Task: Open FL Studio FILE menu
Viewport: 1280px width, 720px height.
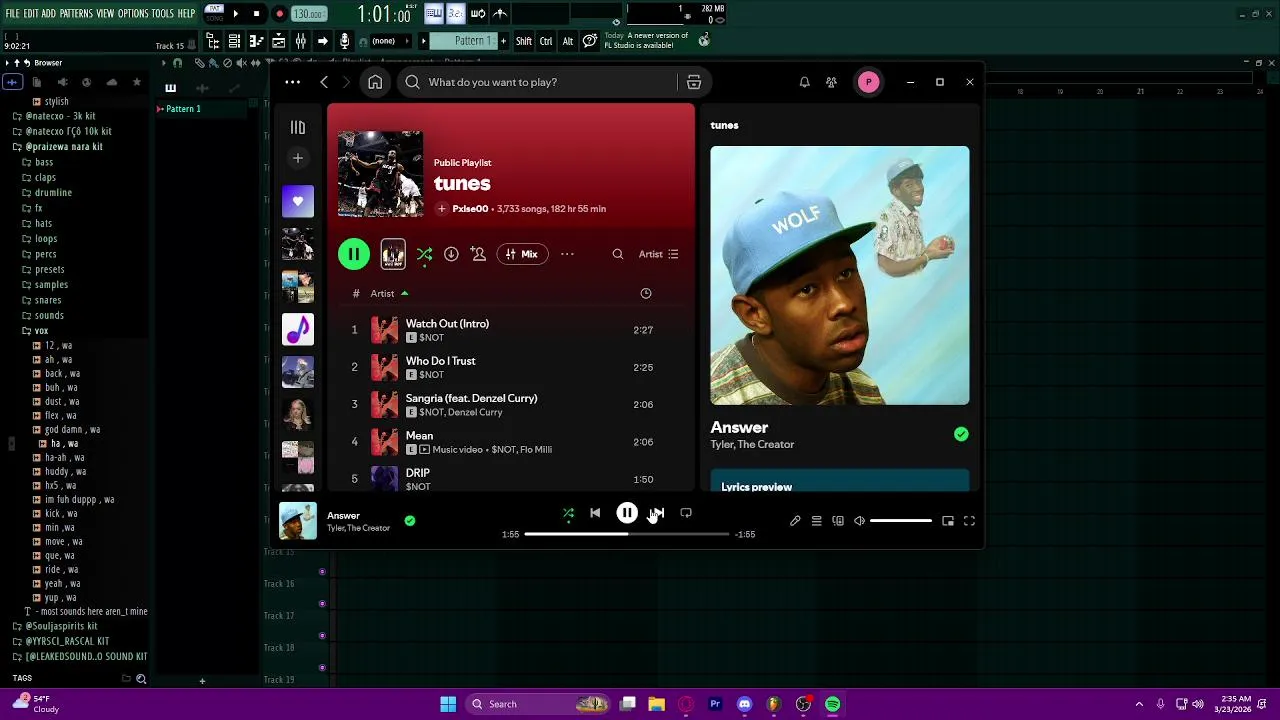Action: coord(12,14)
